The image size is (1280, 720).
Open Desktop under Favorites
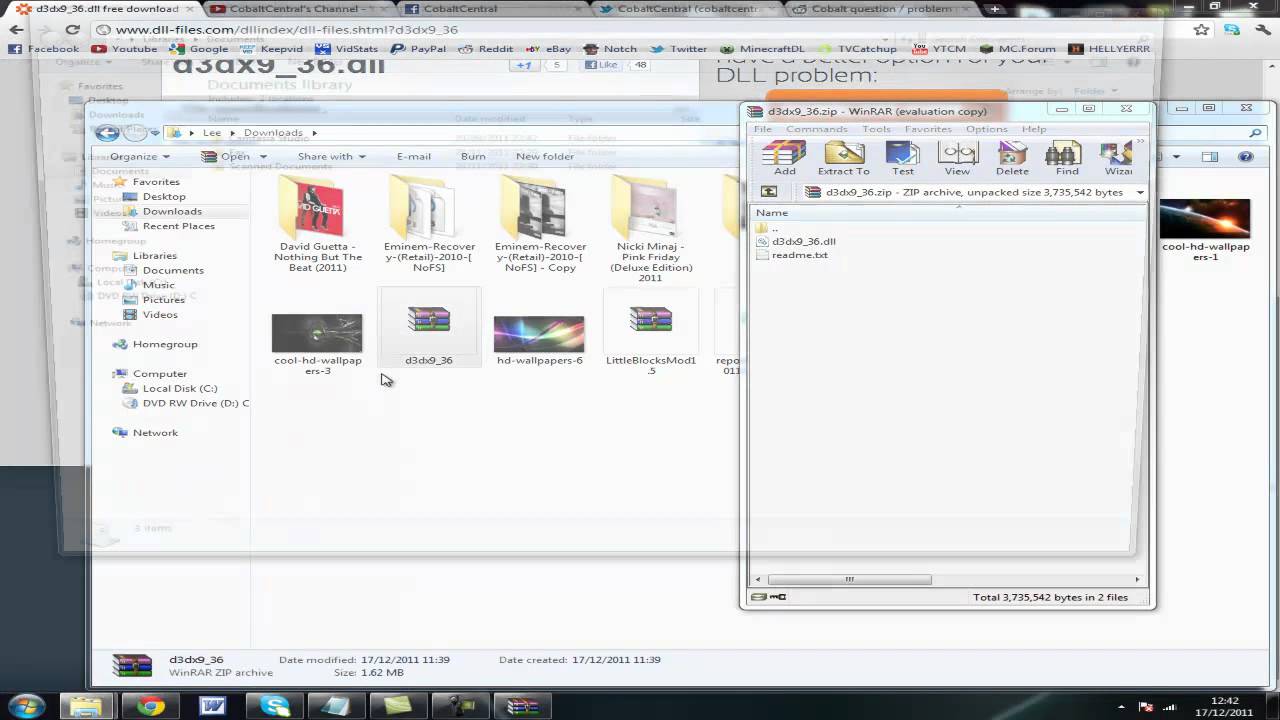(164, 196)
